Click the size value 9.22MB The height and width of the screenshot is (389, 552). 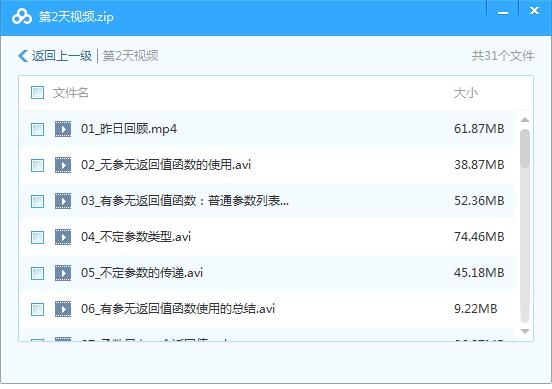tap(476, 309)
